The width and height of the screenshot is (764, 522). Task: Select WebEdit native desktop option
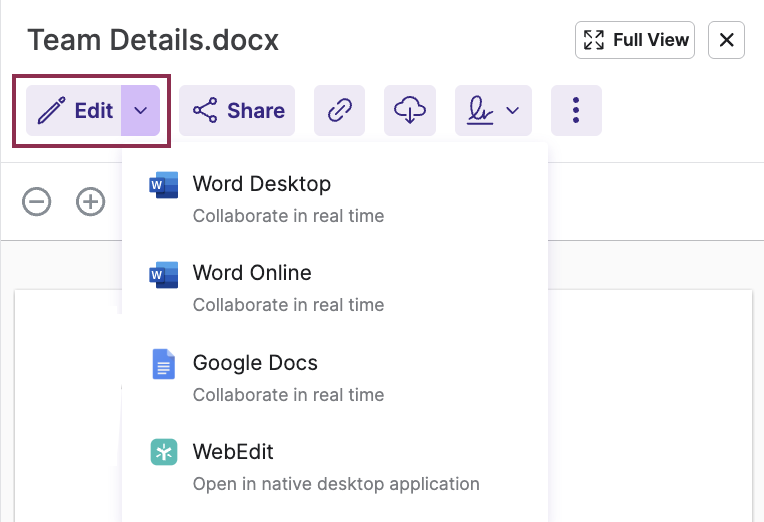tap(335, 467)
